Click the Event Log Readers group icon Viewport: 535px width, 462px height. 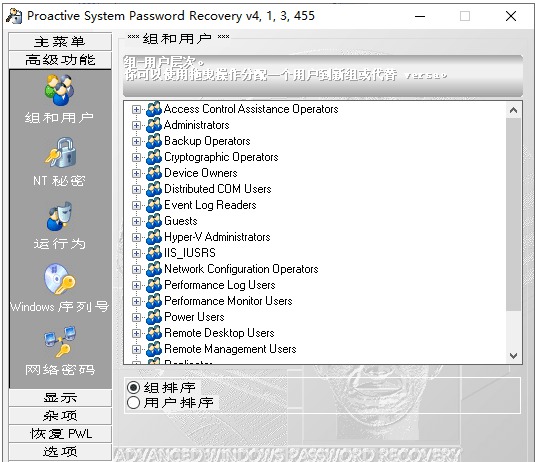point(154,205)
